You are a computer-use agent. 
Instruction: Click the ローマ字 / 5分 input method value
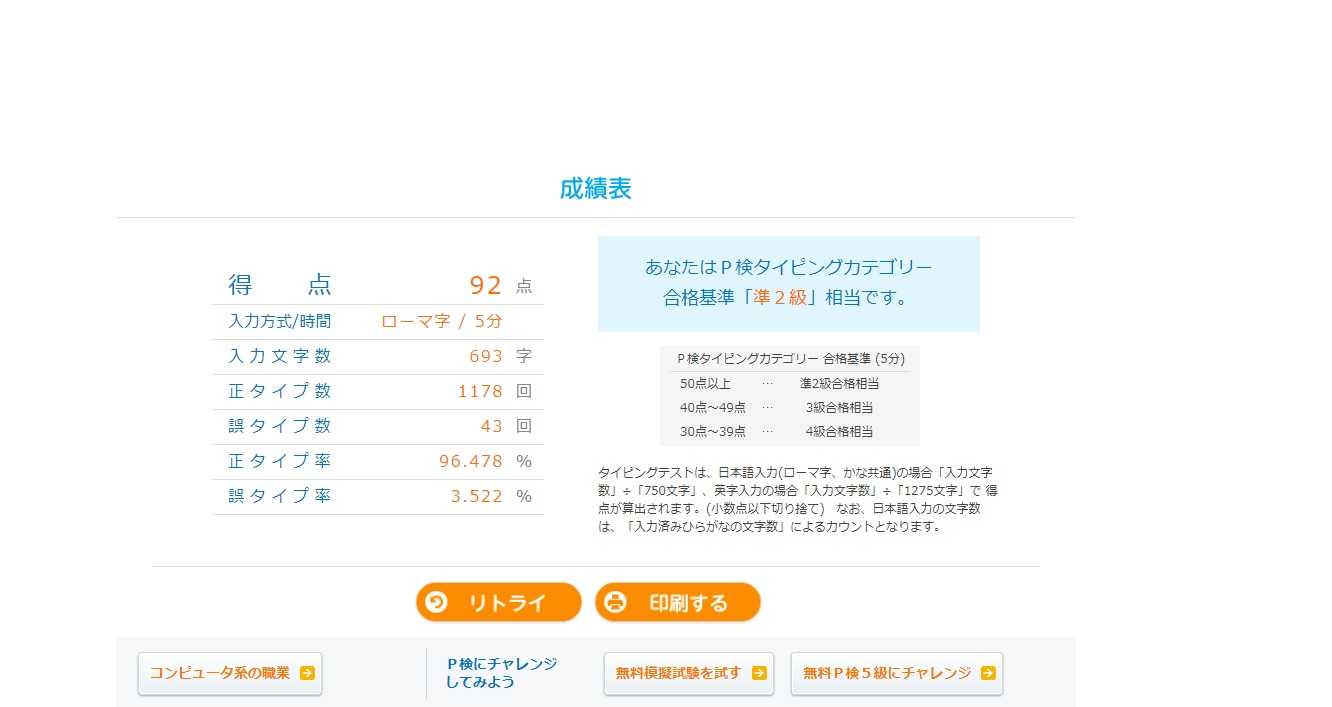442,321
